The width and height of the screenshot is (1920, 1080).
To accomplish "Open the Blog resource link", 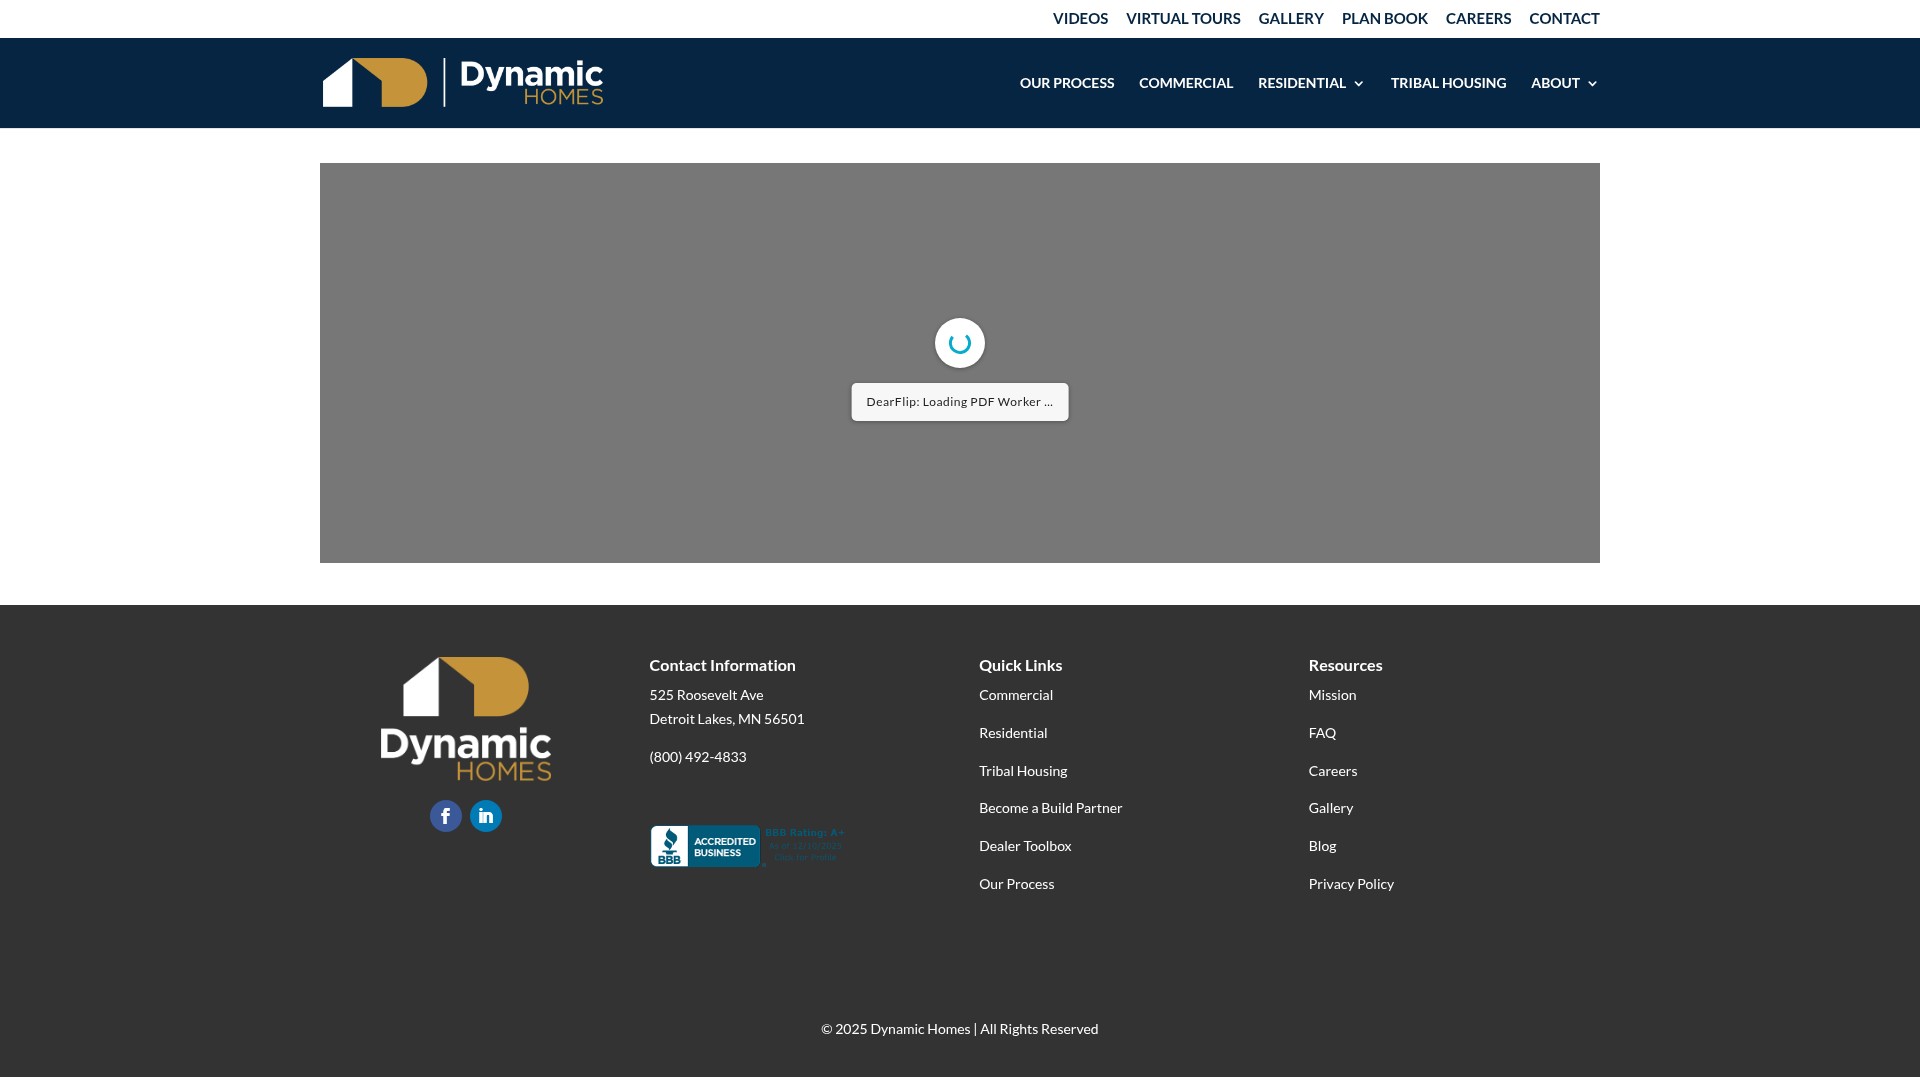I will point(1322,846).
